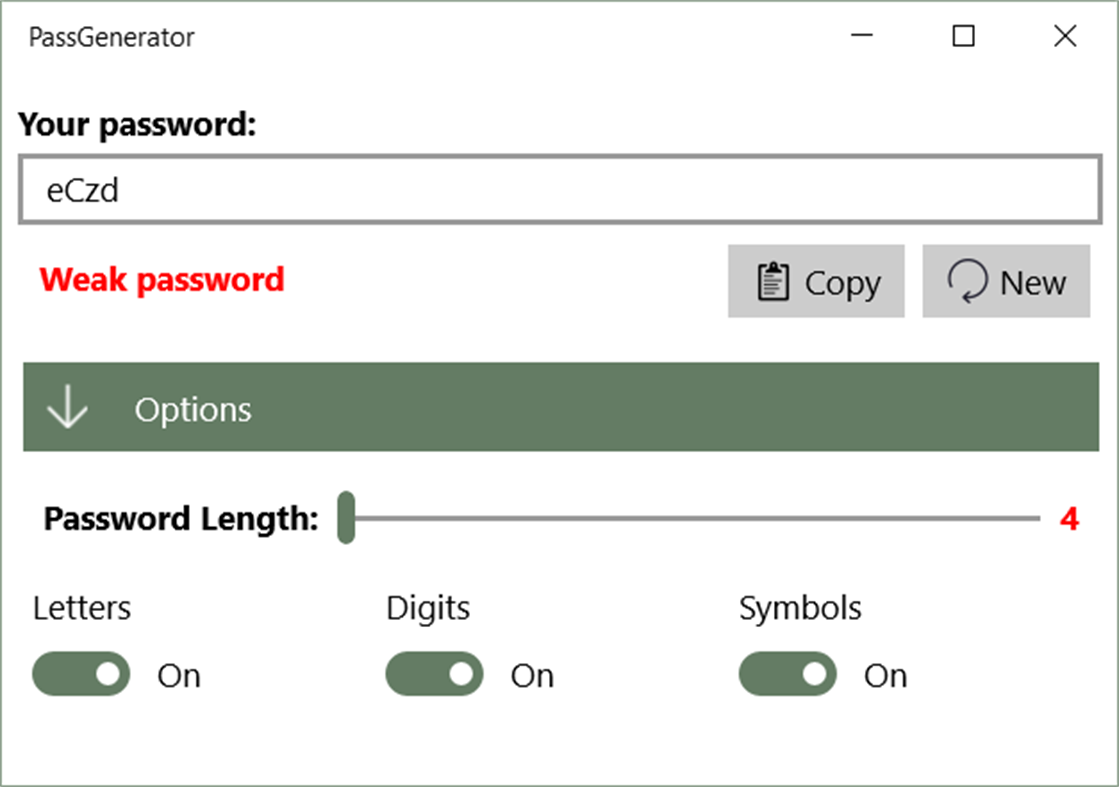This screenshot has height=787, width=1119.
Task: Toggle Symbols off
Action: click(x=787, y=674)
